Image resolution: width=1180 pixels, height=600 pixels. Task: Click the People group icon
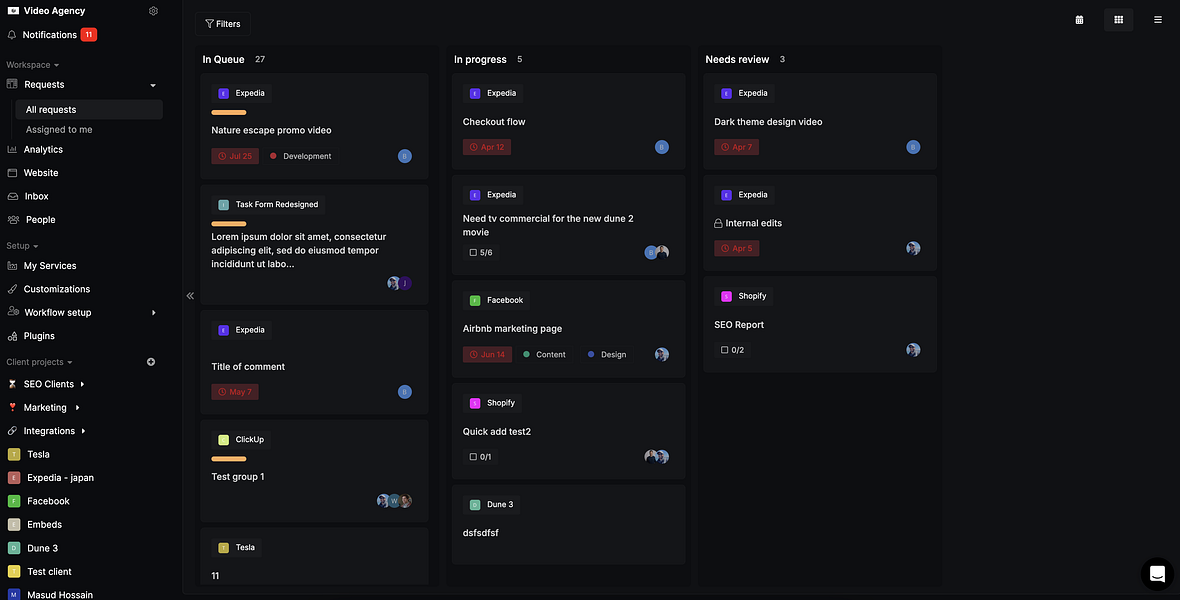pos(13,220)
